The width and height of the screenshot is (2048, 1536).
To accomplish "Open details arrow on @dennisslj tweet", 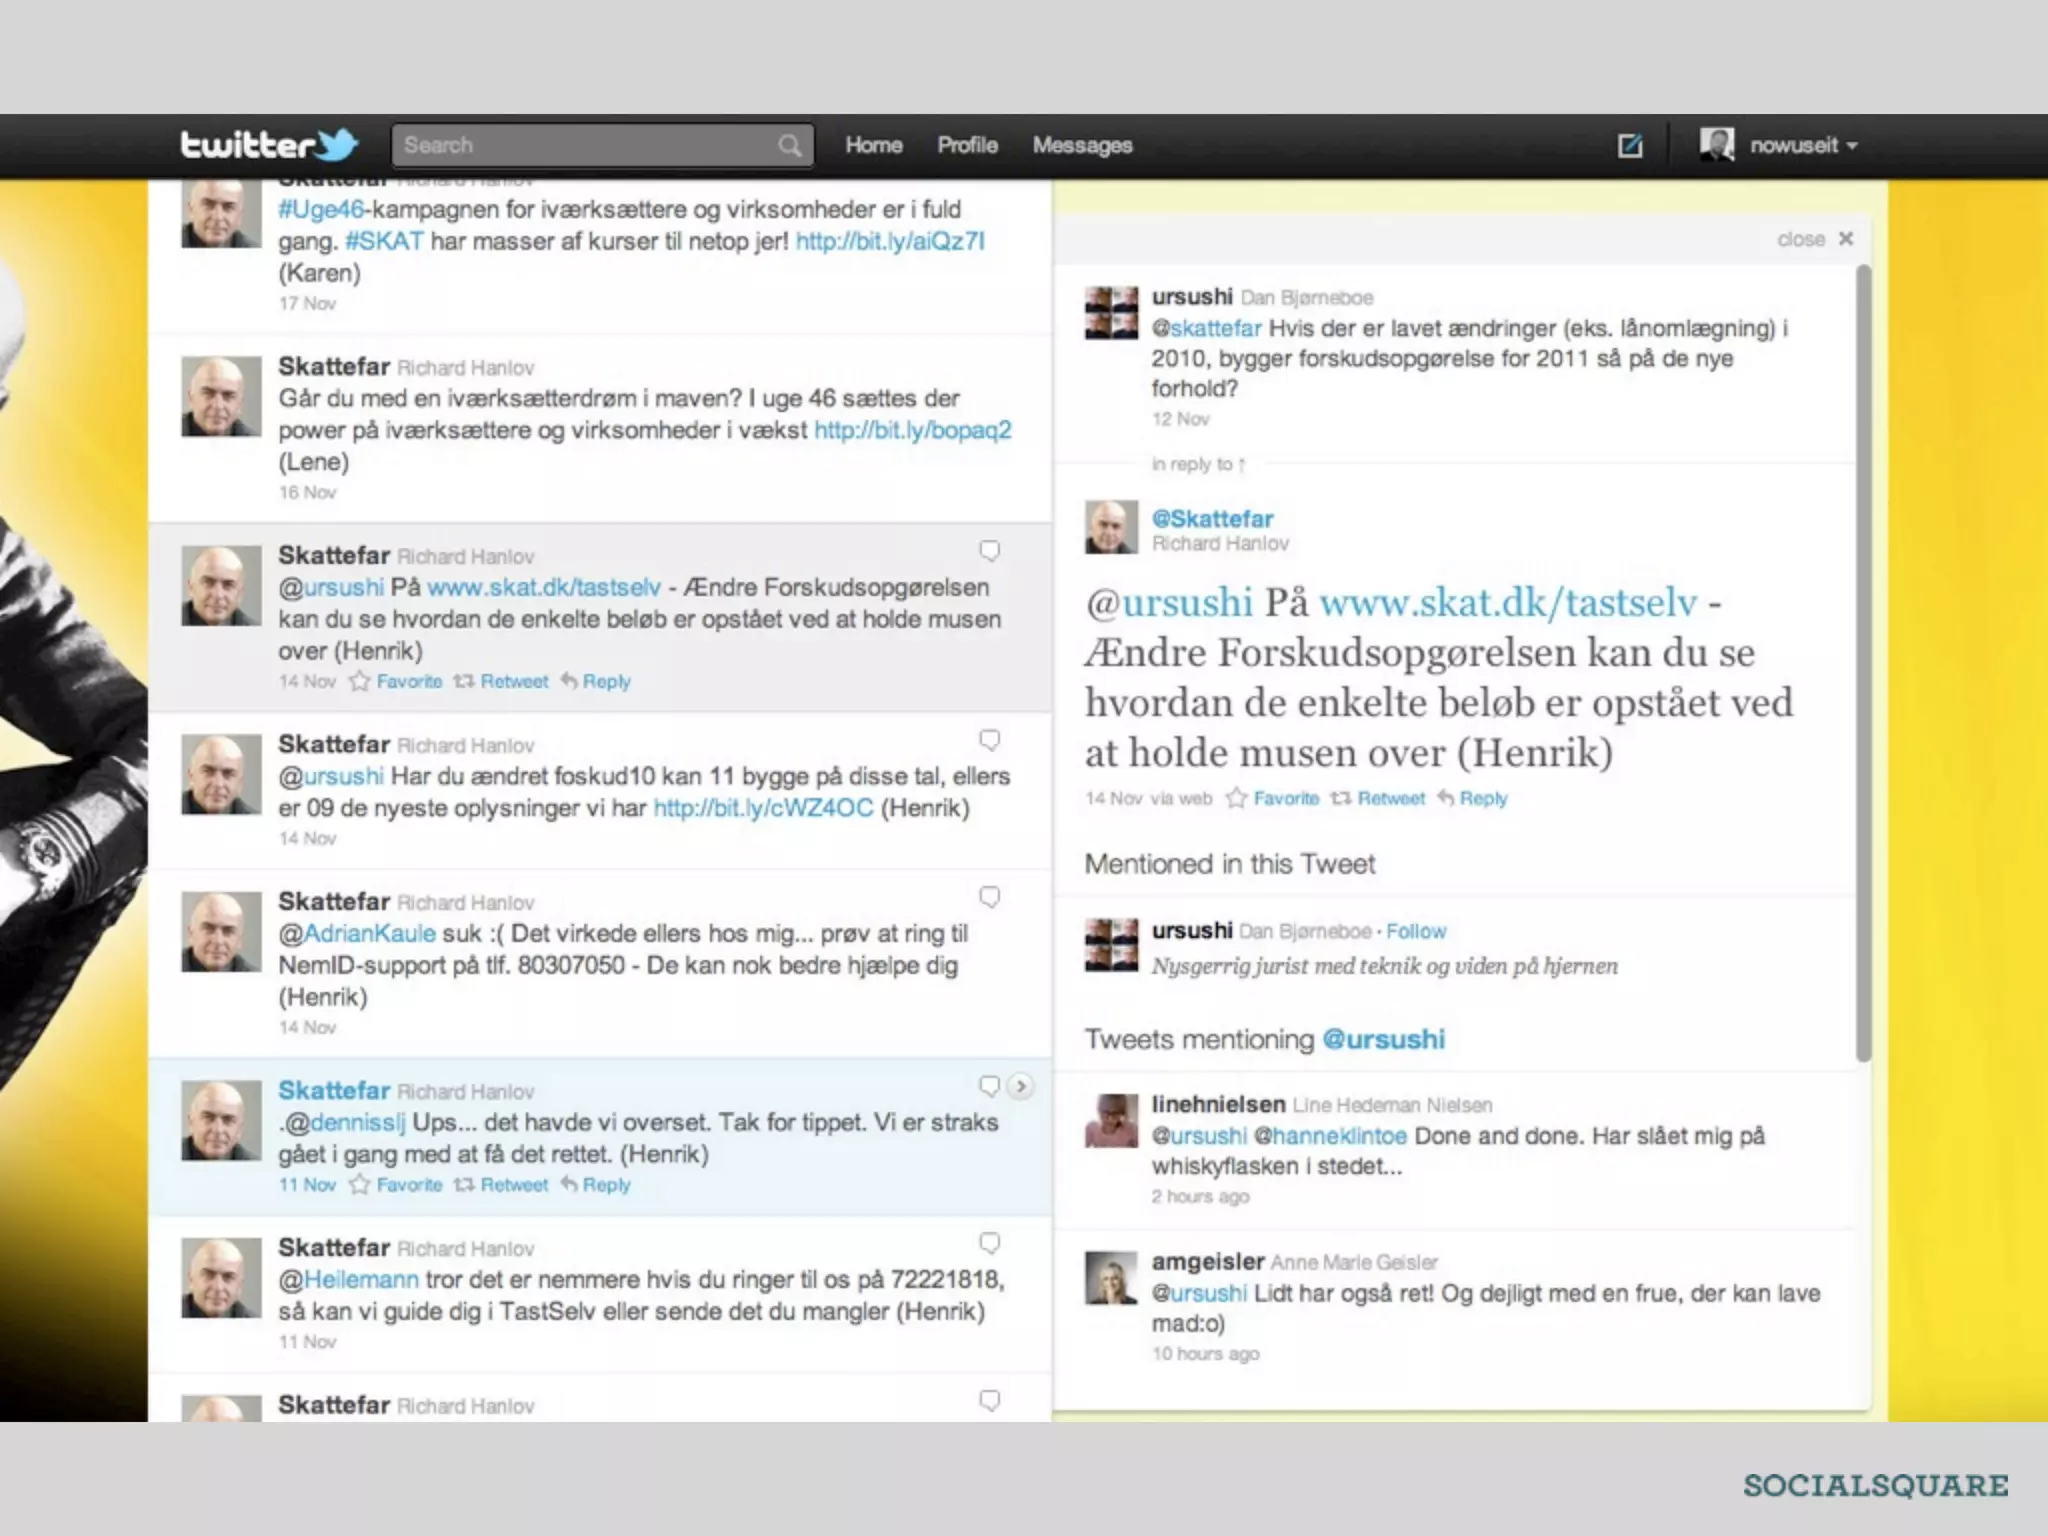I will click(x=1020, y=1086).
